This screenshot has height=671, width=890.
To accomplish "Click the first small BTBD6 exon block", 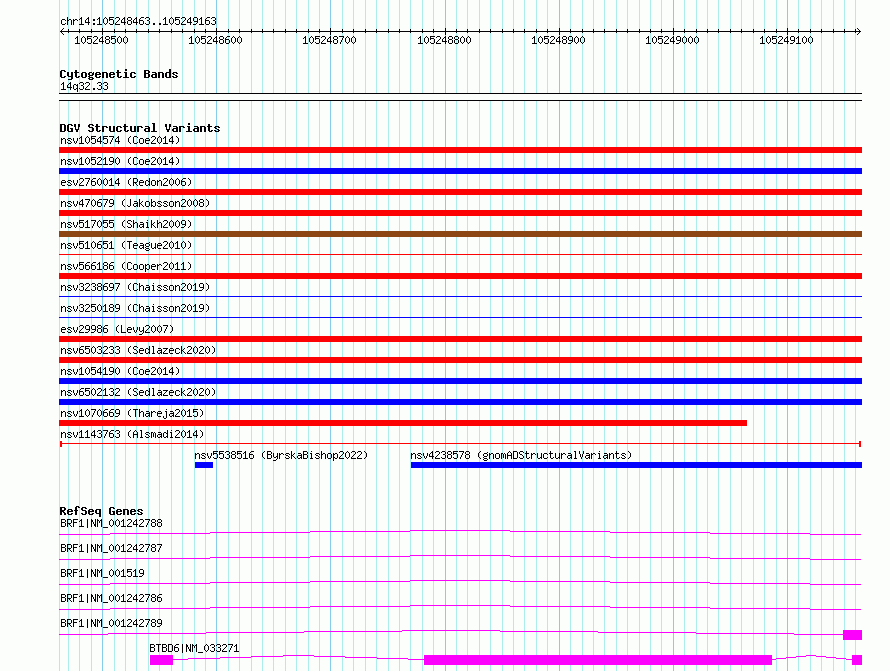I will click(161, 660).
